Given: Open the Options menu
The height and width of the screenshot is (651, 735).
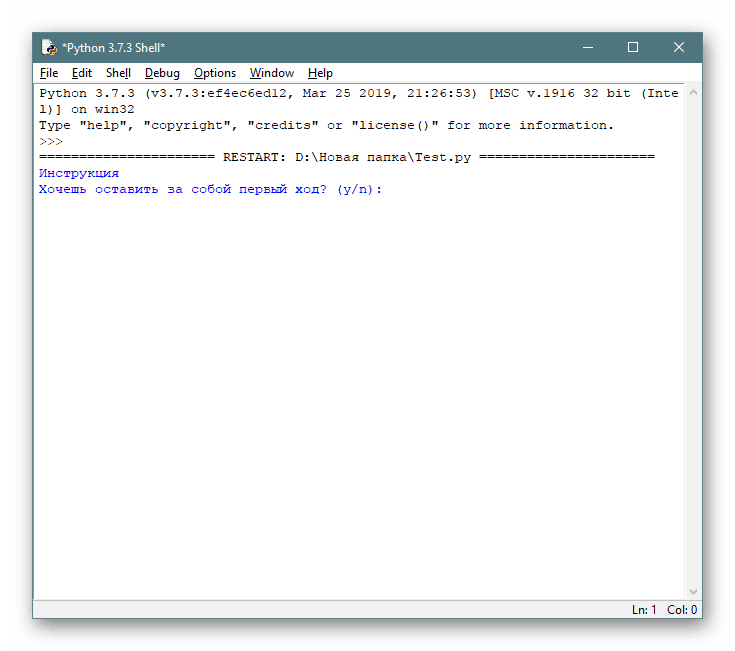Looking at the screenshot, I should [215, 73].
